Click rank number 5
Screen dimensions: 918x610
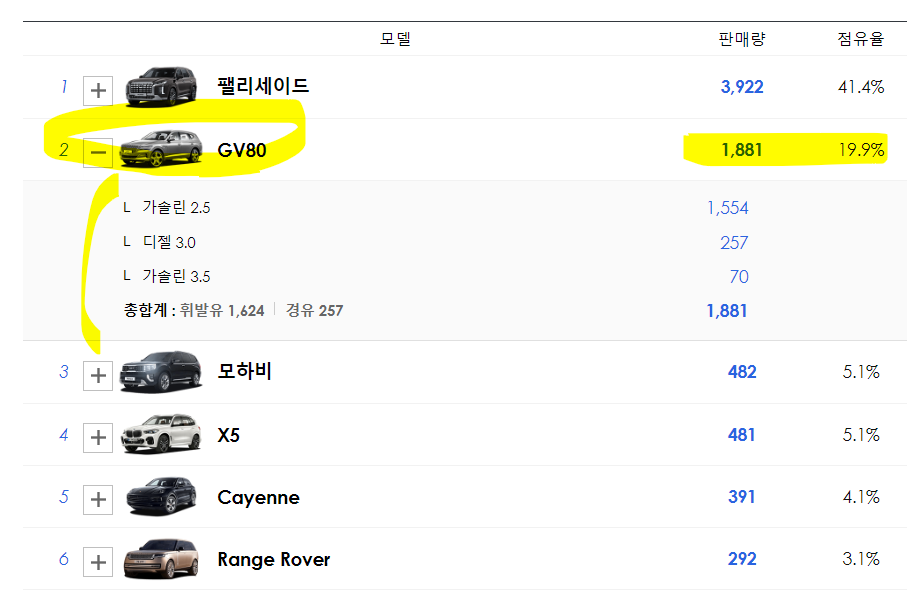click(x=64, y=497)
